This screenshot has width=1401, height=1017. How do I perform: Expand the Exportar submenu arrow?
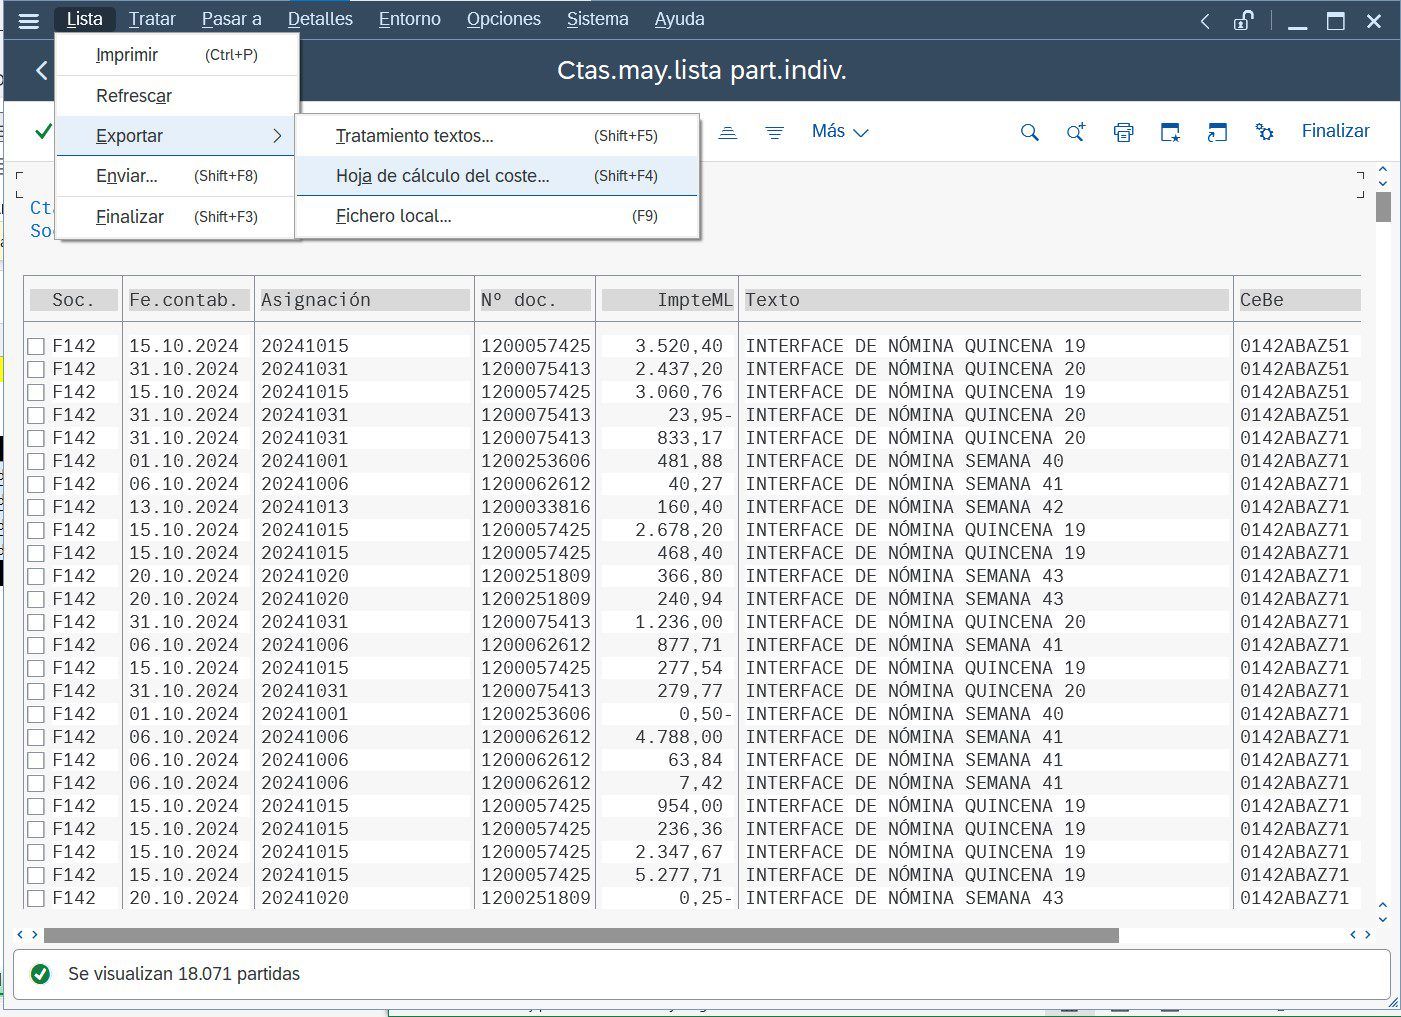point(277,136)
